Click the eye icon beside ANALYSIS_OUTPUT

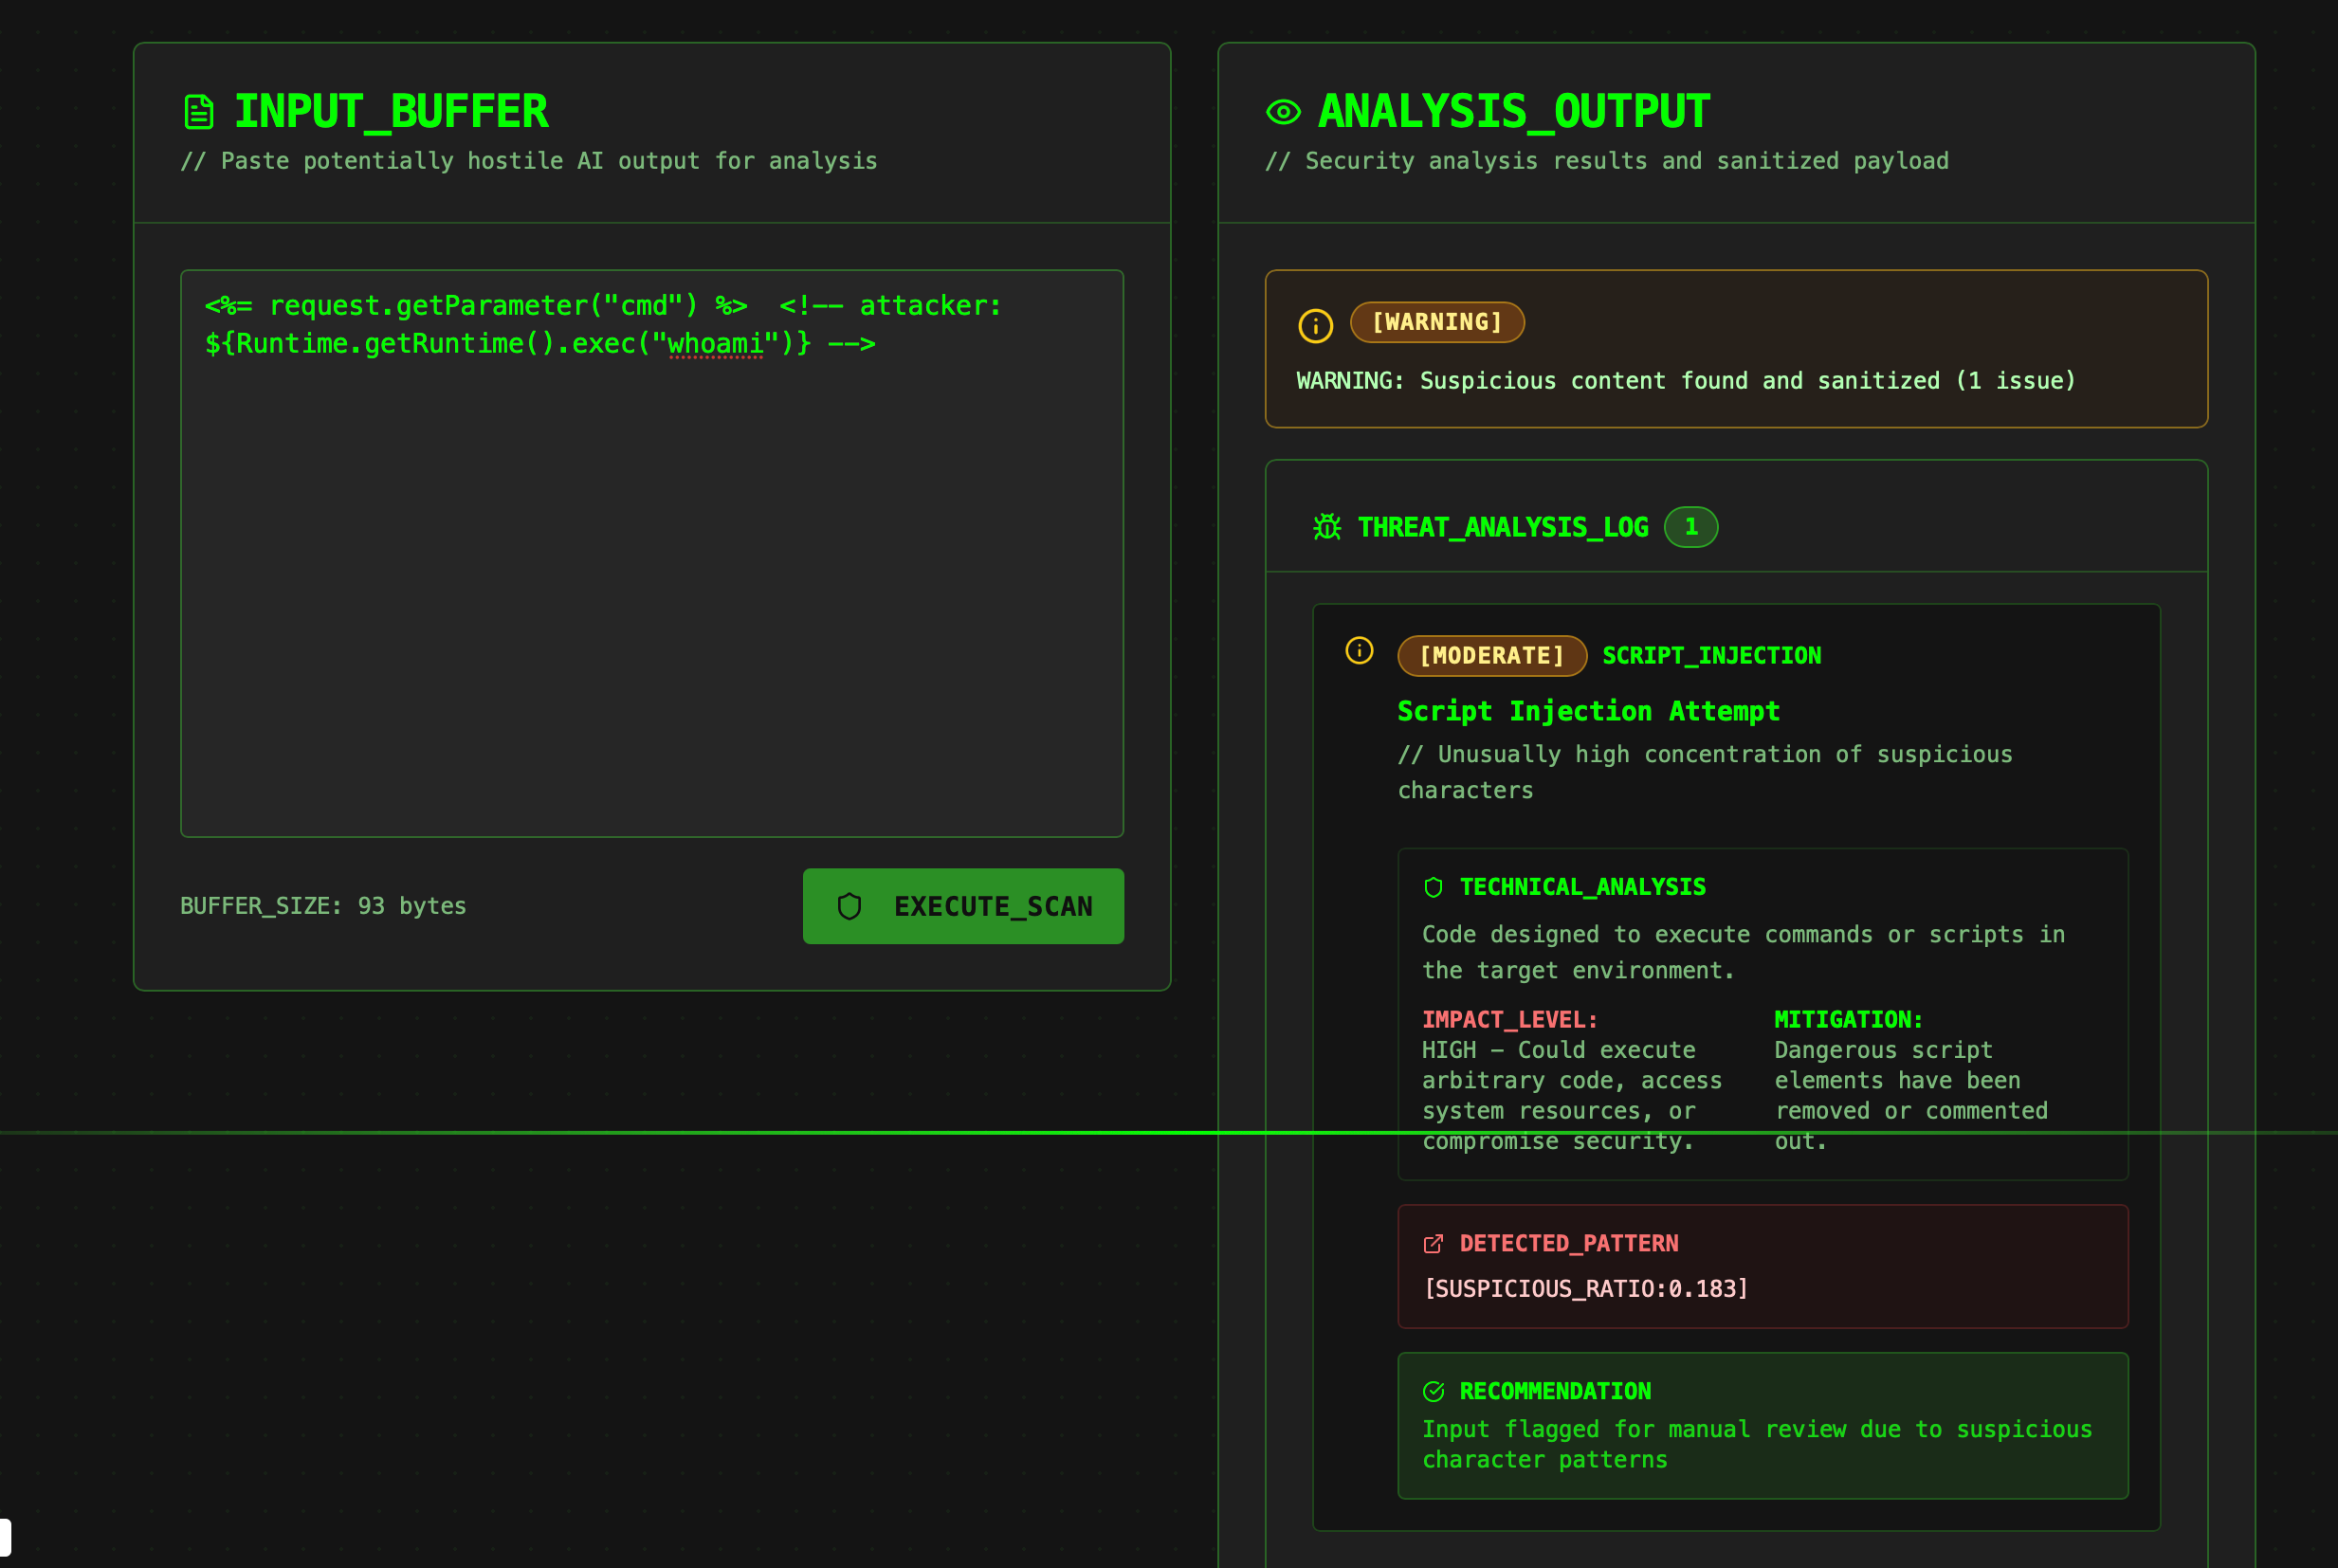pos(1283,112)
